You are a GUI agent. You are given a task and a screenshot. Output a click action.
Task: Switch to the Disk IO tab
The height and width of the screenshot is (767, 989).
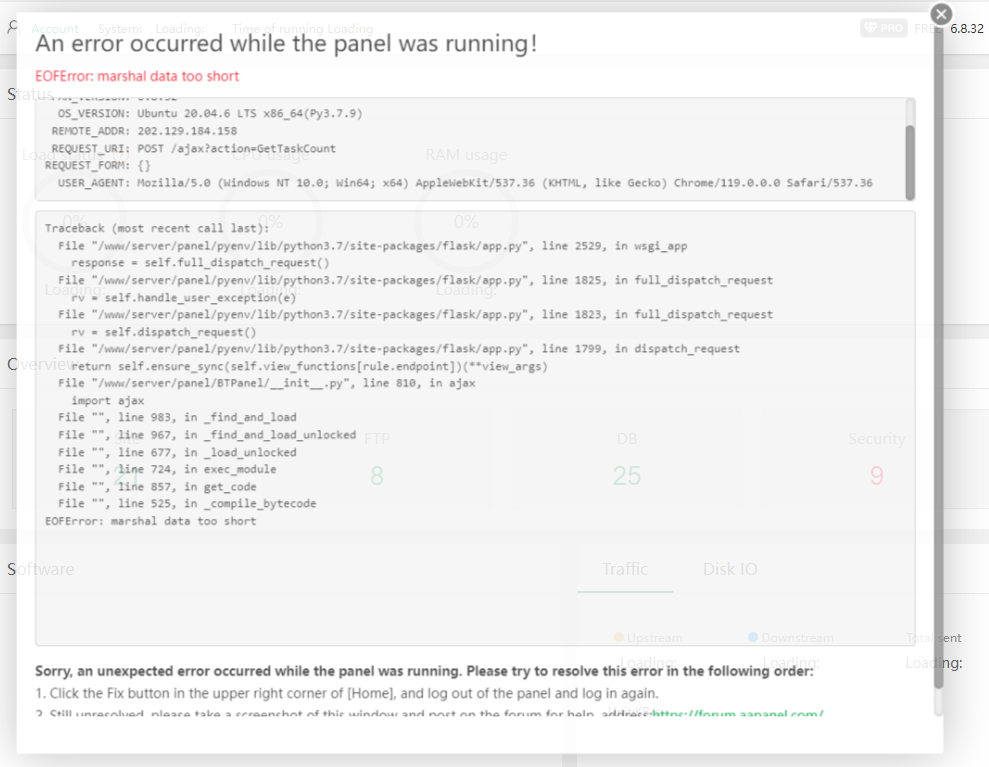730,569
